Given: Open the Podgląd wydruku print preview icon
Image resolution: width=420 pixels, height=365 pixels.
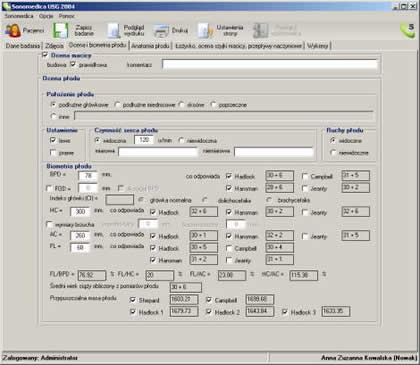Looking at the screenshot, I should coord(113,31).
